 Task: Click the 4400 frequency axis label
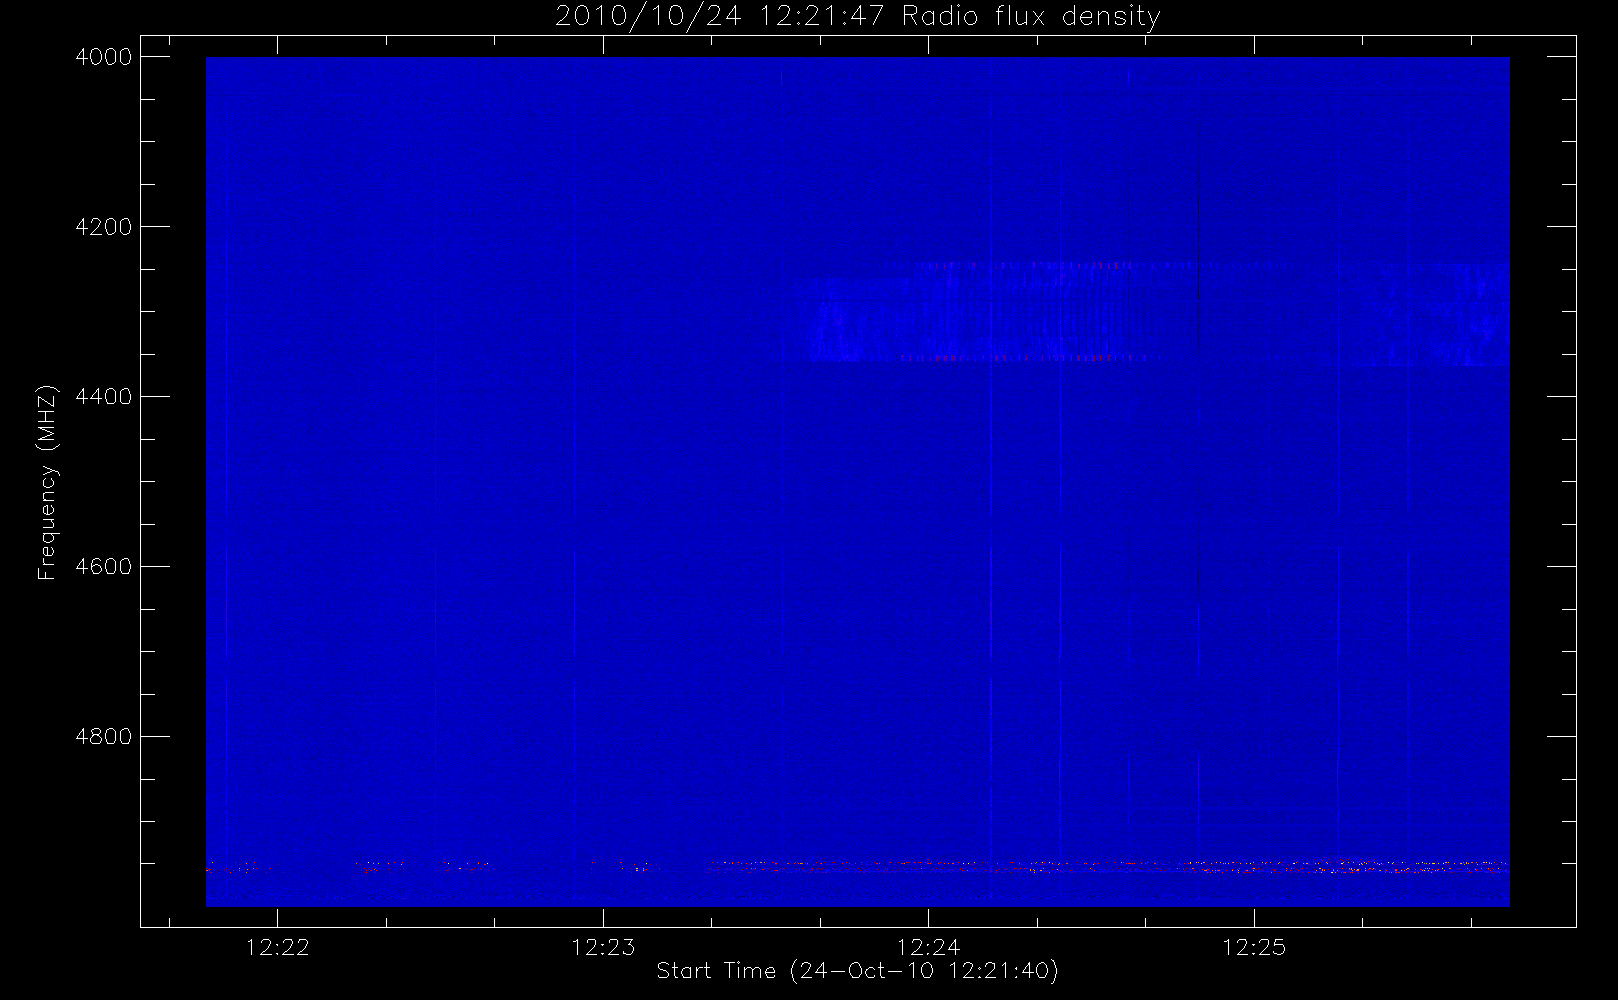pos(104,397)
